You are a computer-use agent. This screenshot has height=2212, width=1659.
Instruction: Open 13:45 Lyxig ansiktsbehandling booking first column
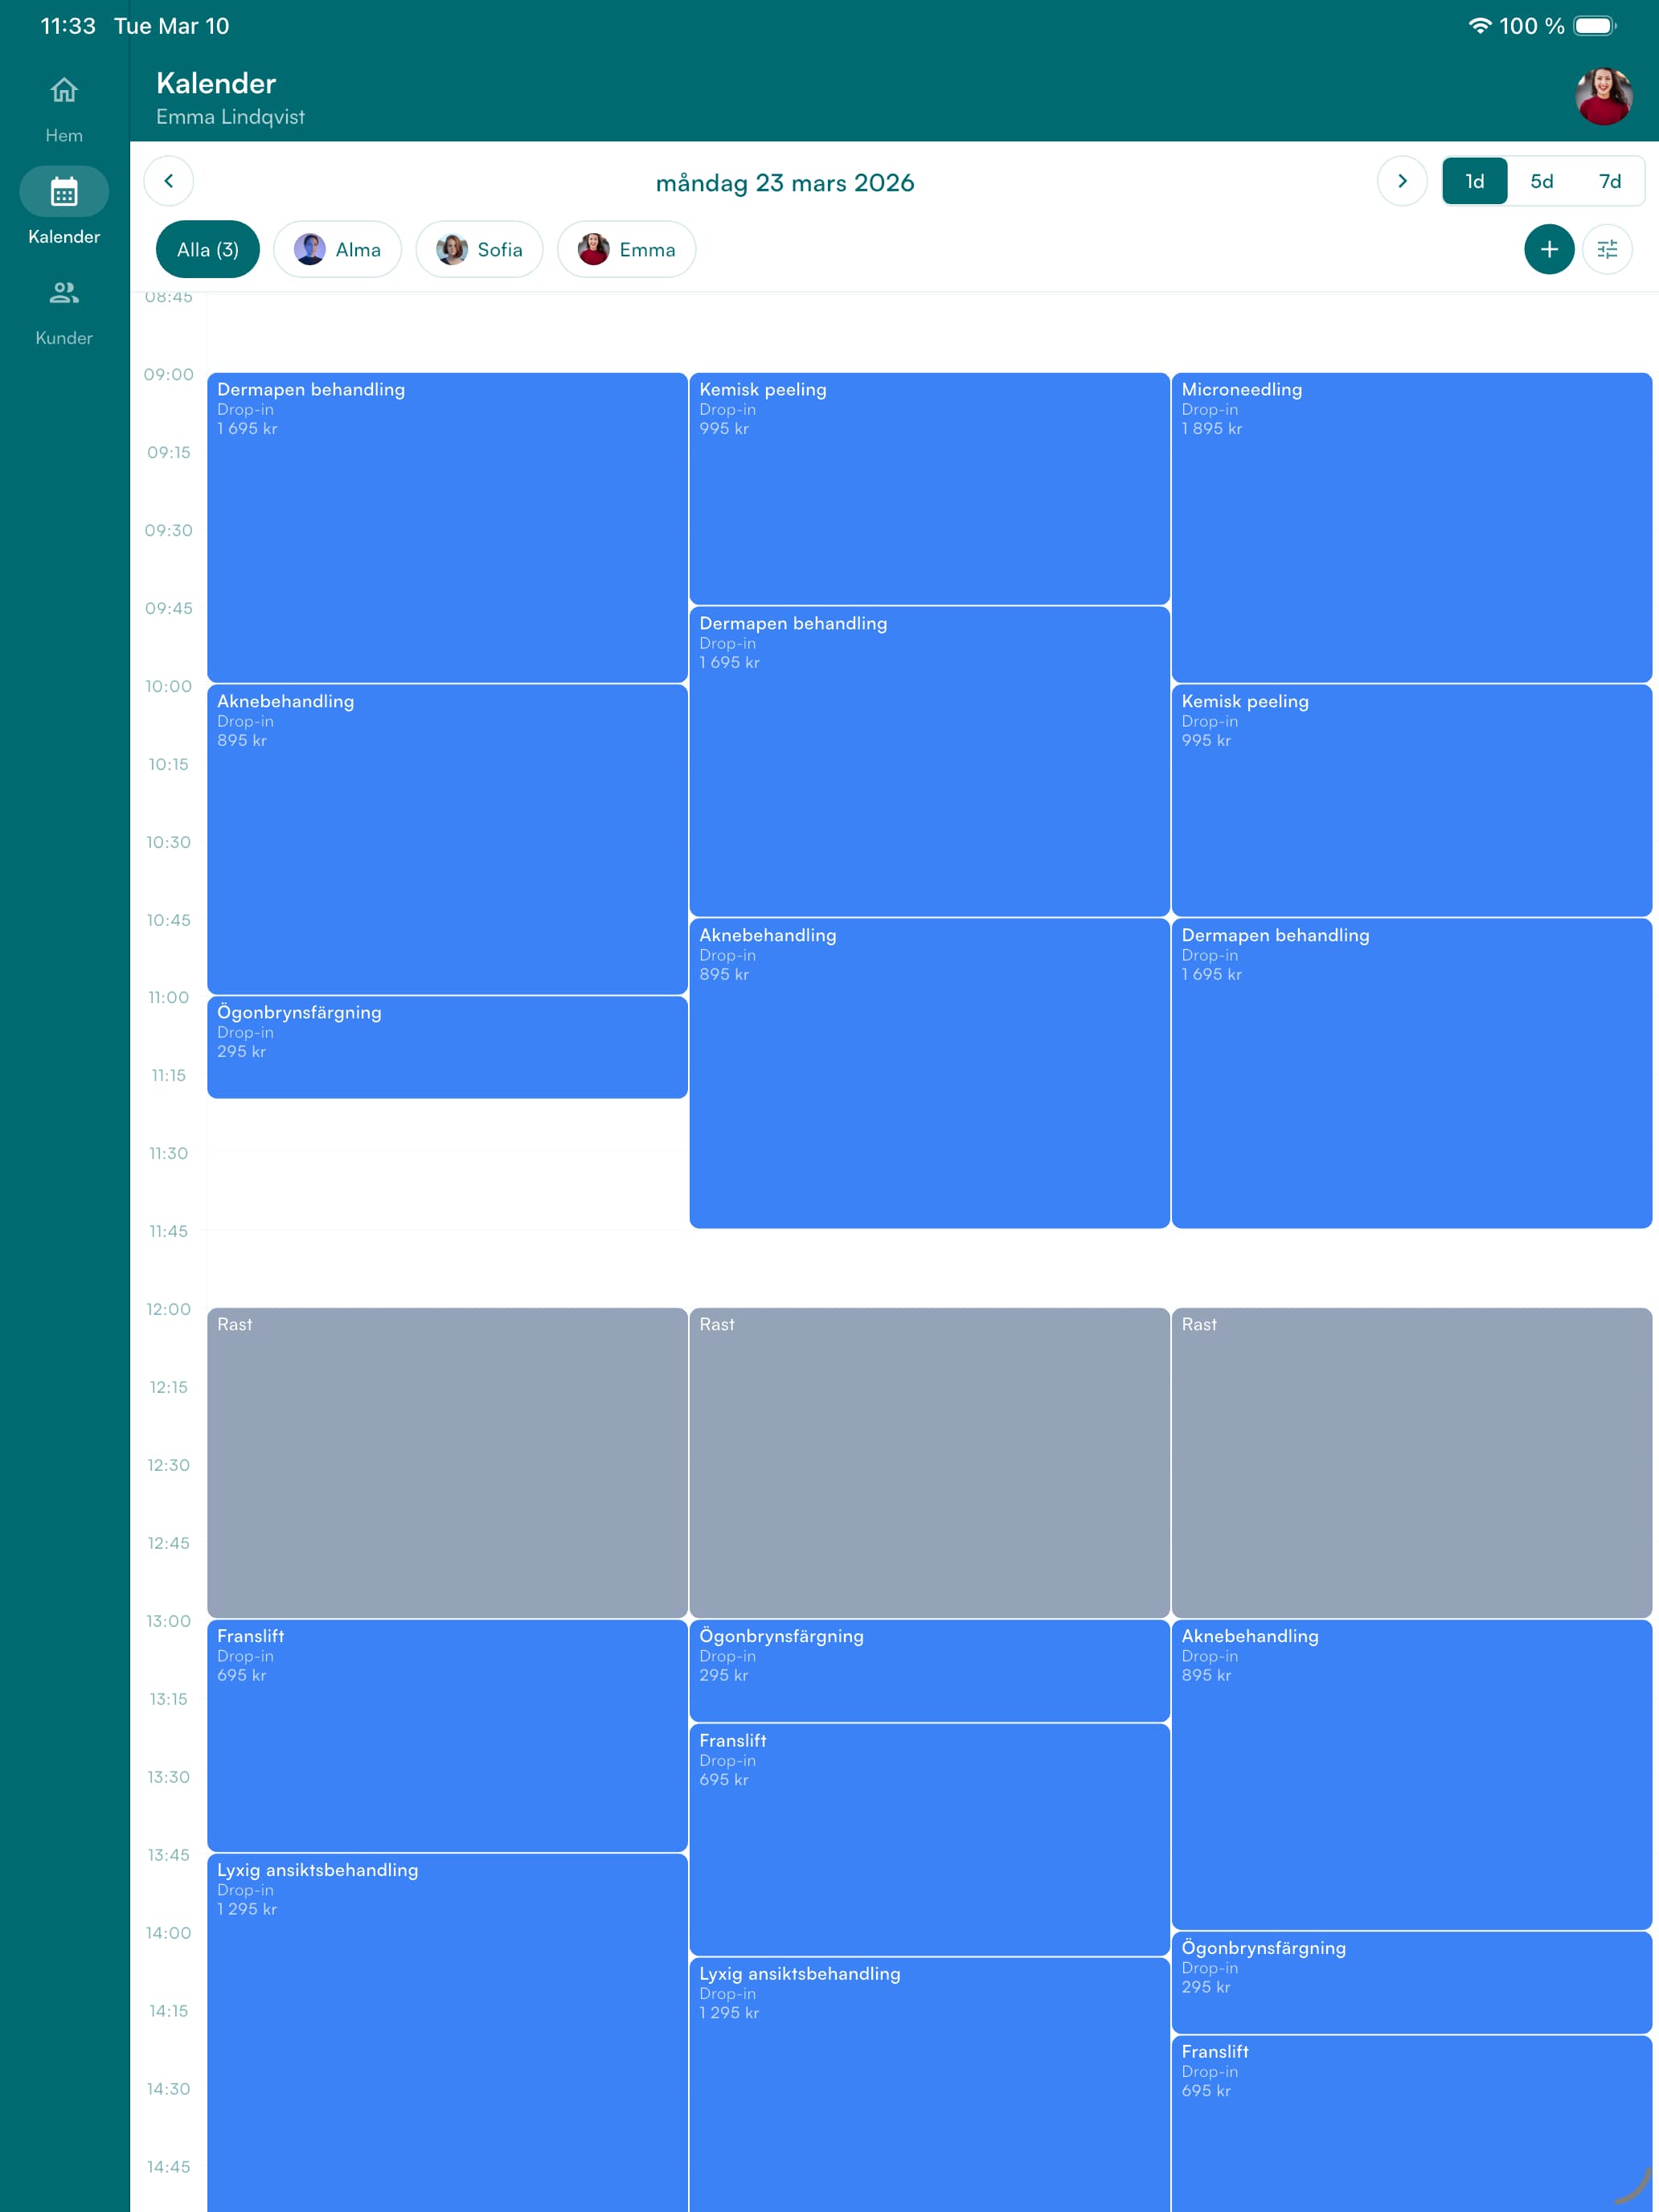coord(447,2033)
